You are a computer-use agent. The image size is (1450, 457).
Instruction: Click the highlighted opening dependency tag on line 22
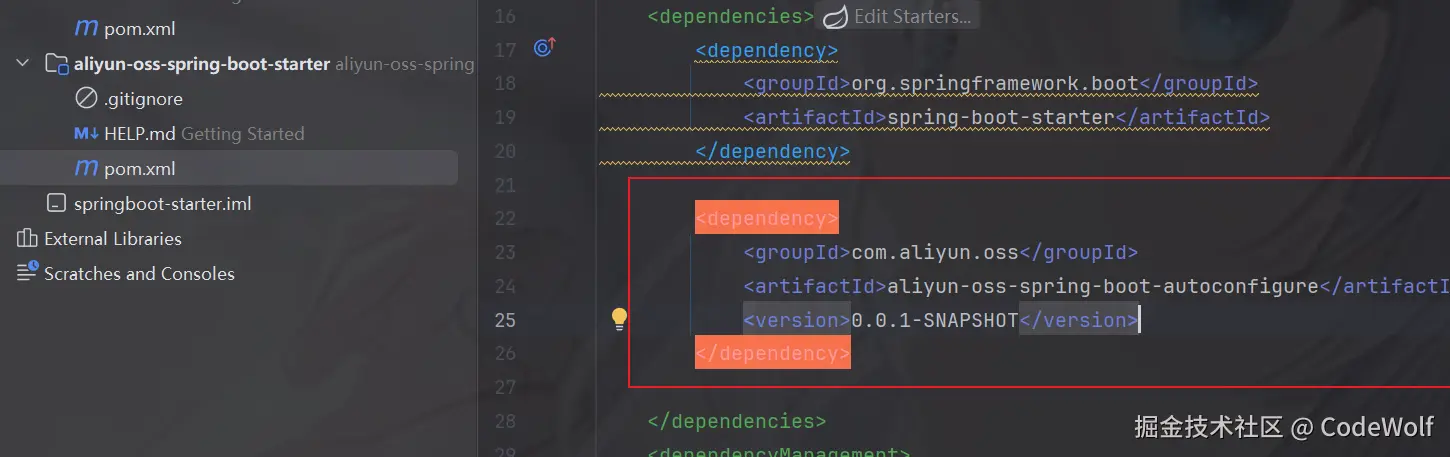(x=767, y=218)
